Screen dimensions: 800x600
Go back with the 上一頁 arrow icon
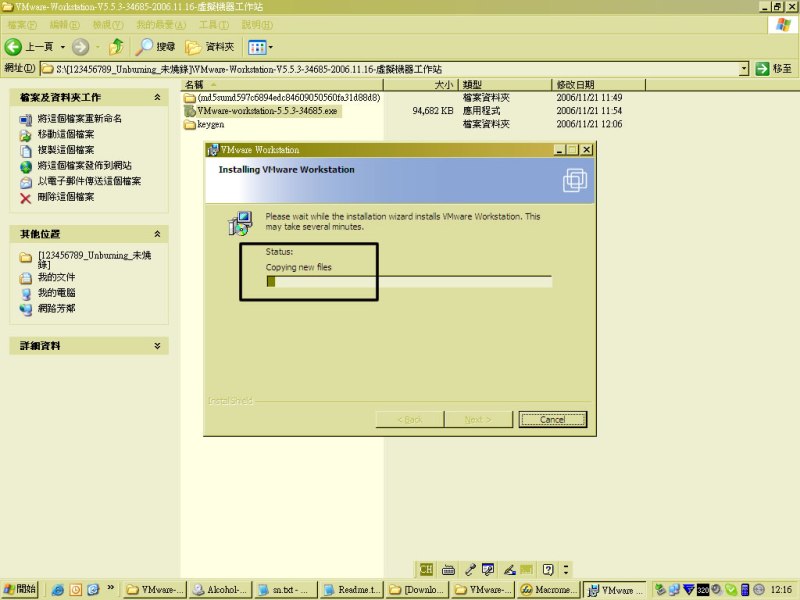[x=13, y=47]
